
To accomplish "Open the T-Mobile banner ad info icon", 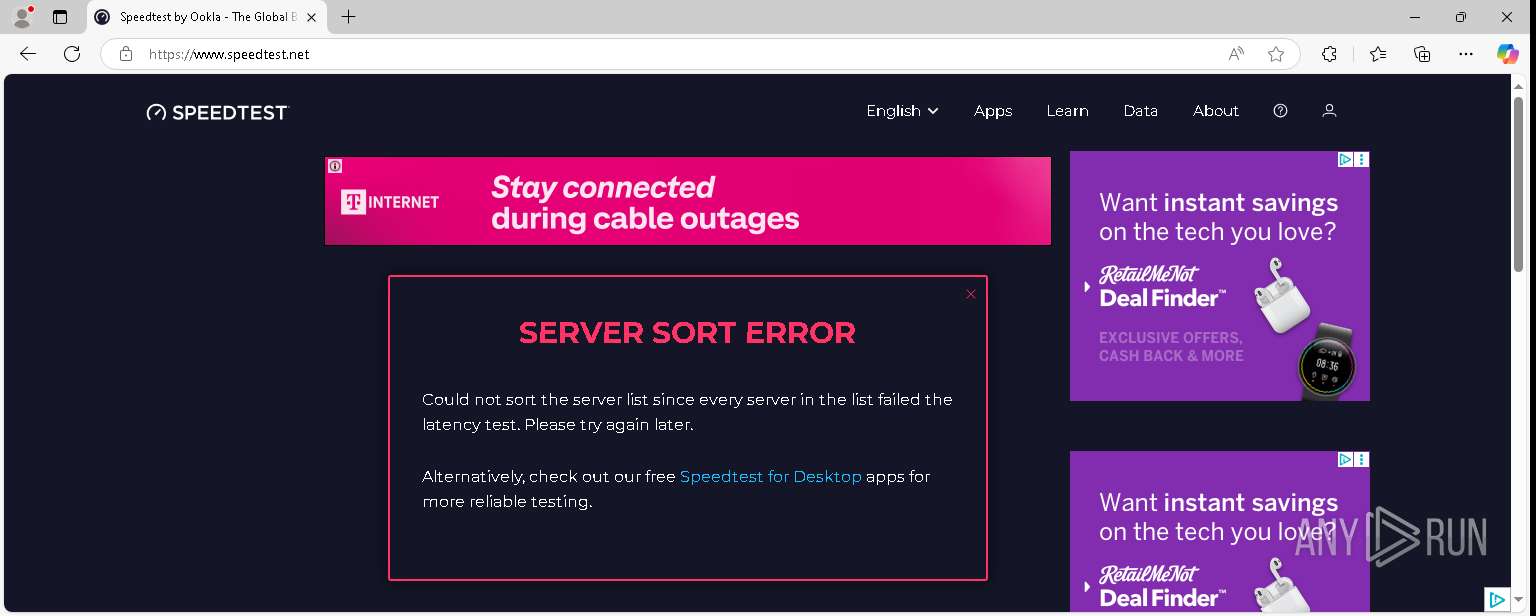I will [335, 166].
